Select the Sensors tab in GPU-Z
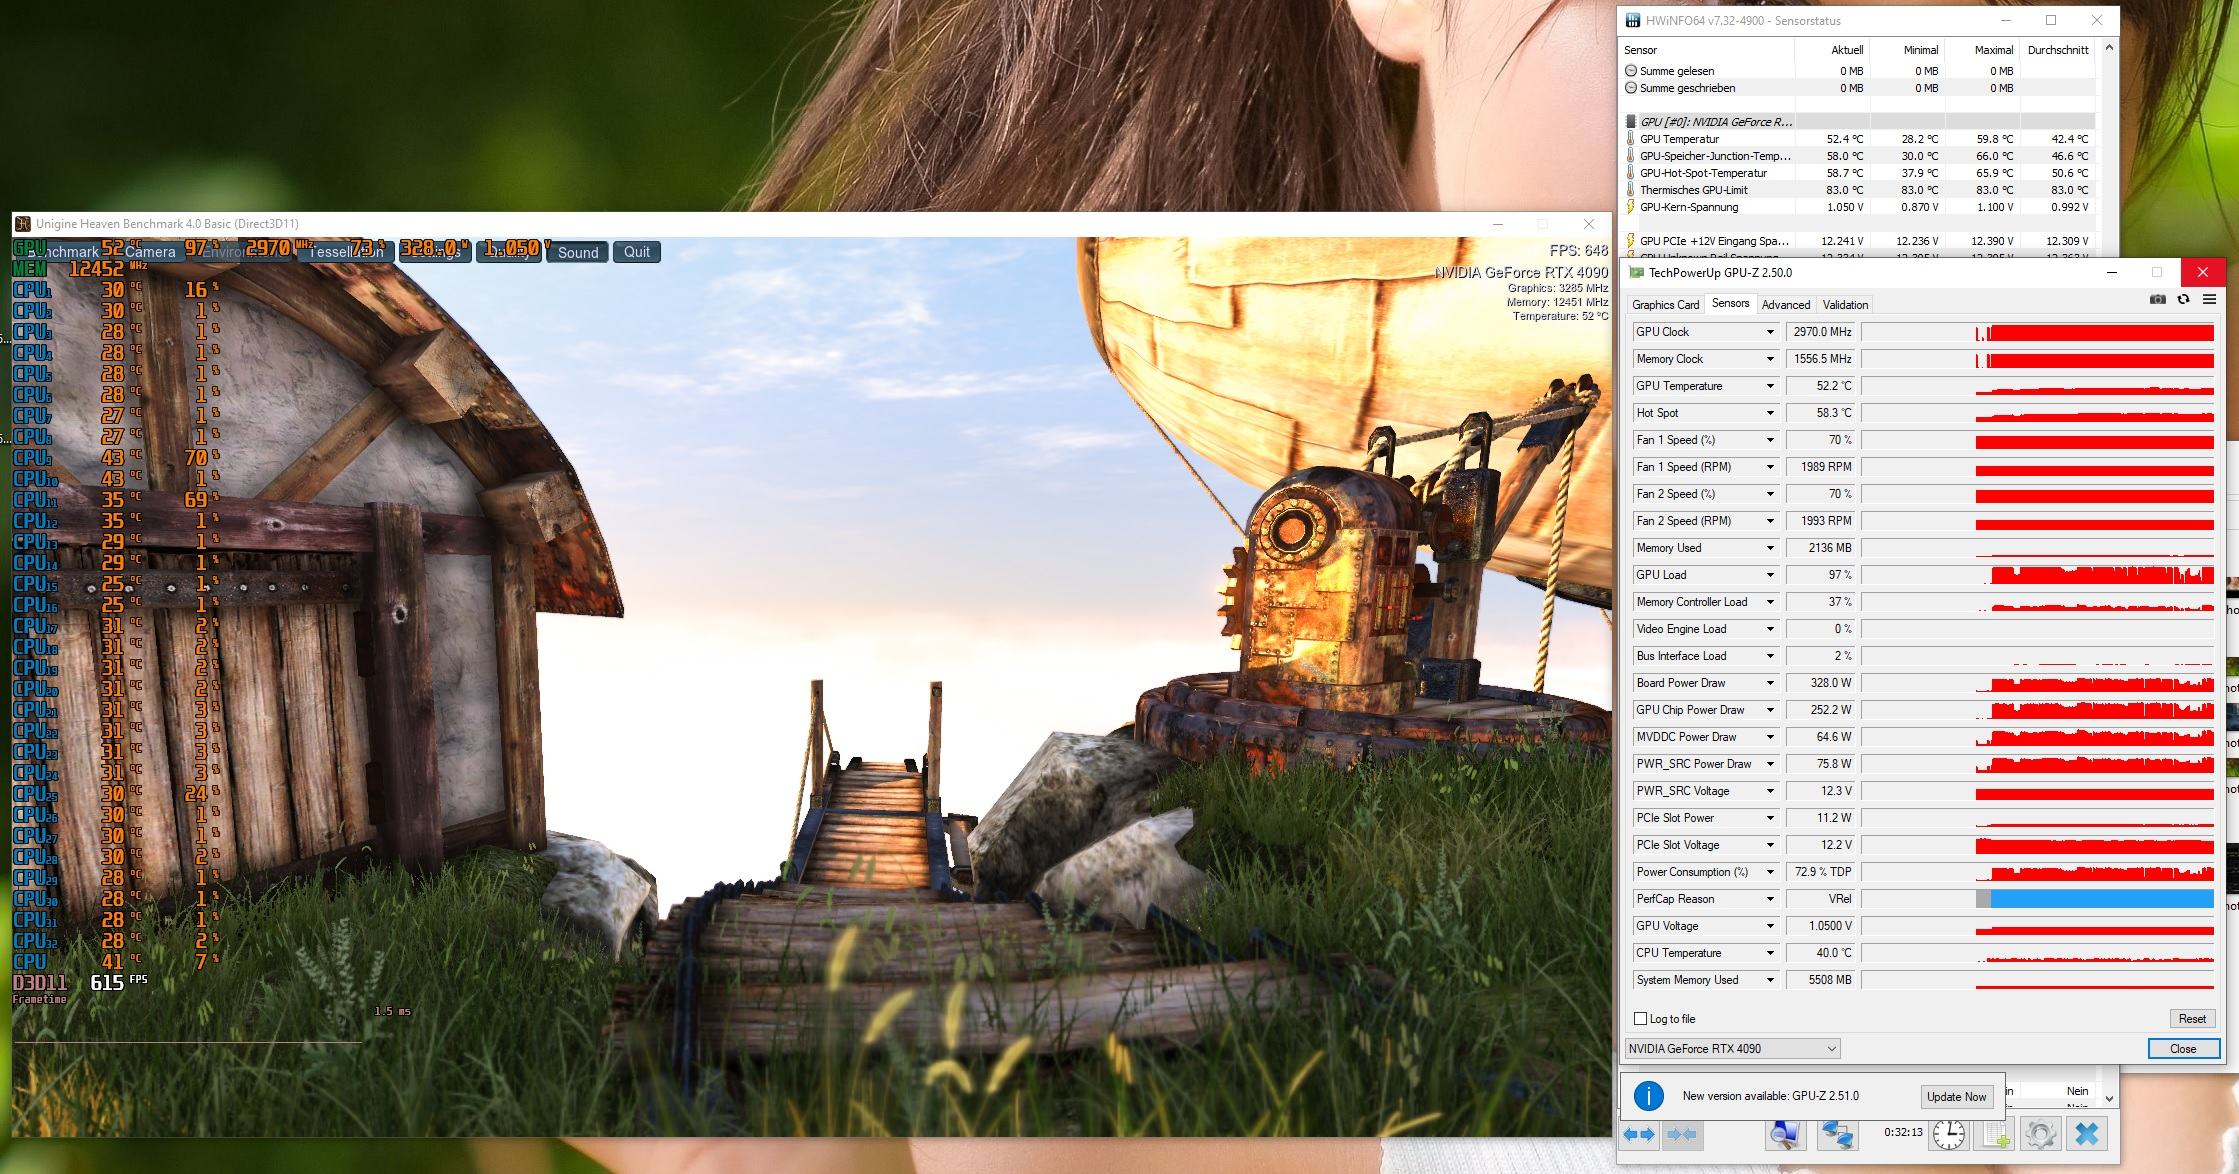 point(1730,303)
